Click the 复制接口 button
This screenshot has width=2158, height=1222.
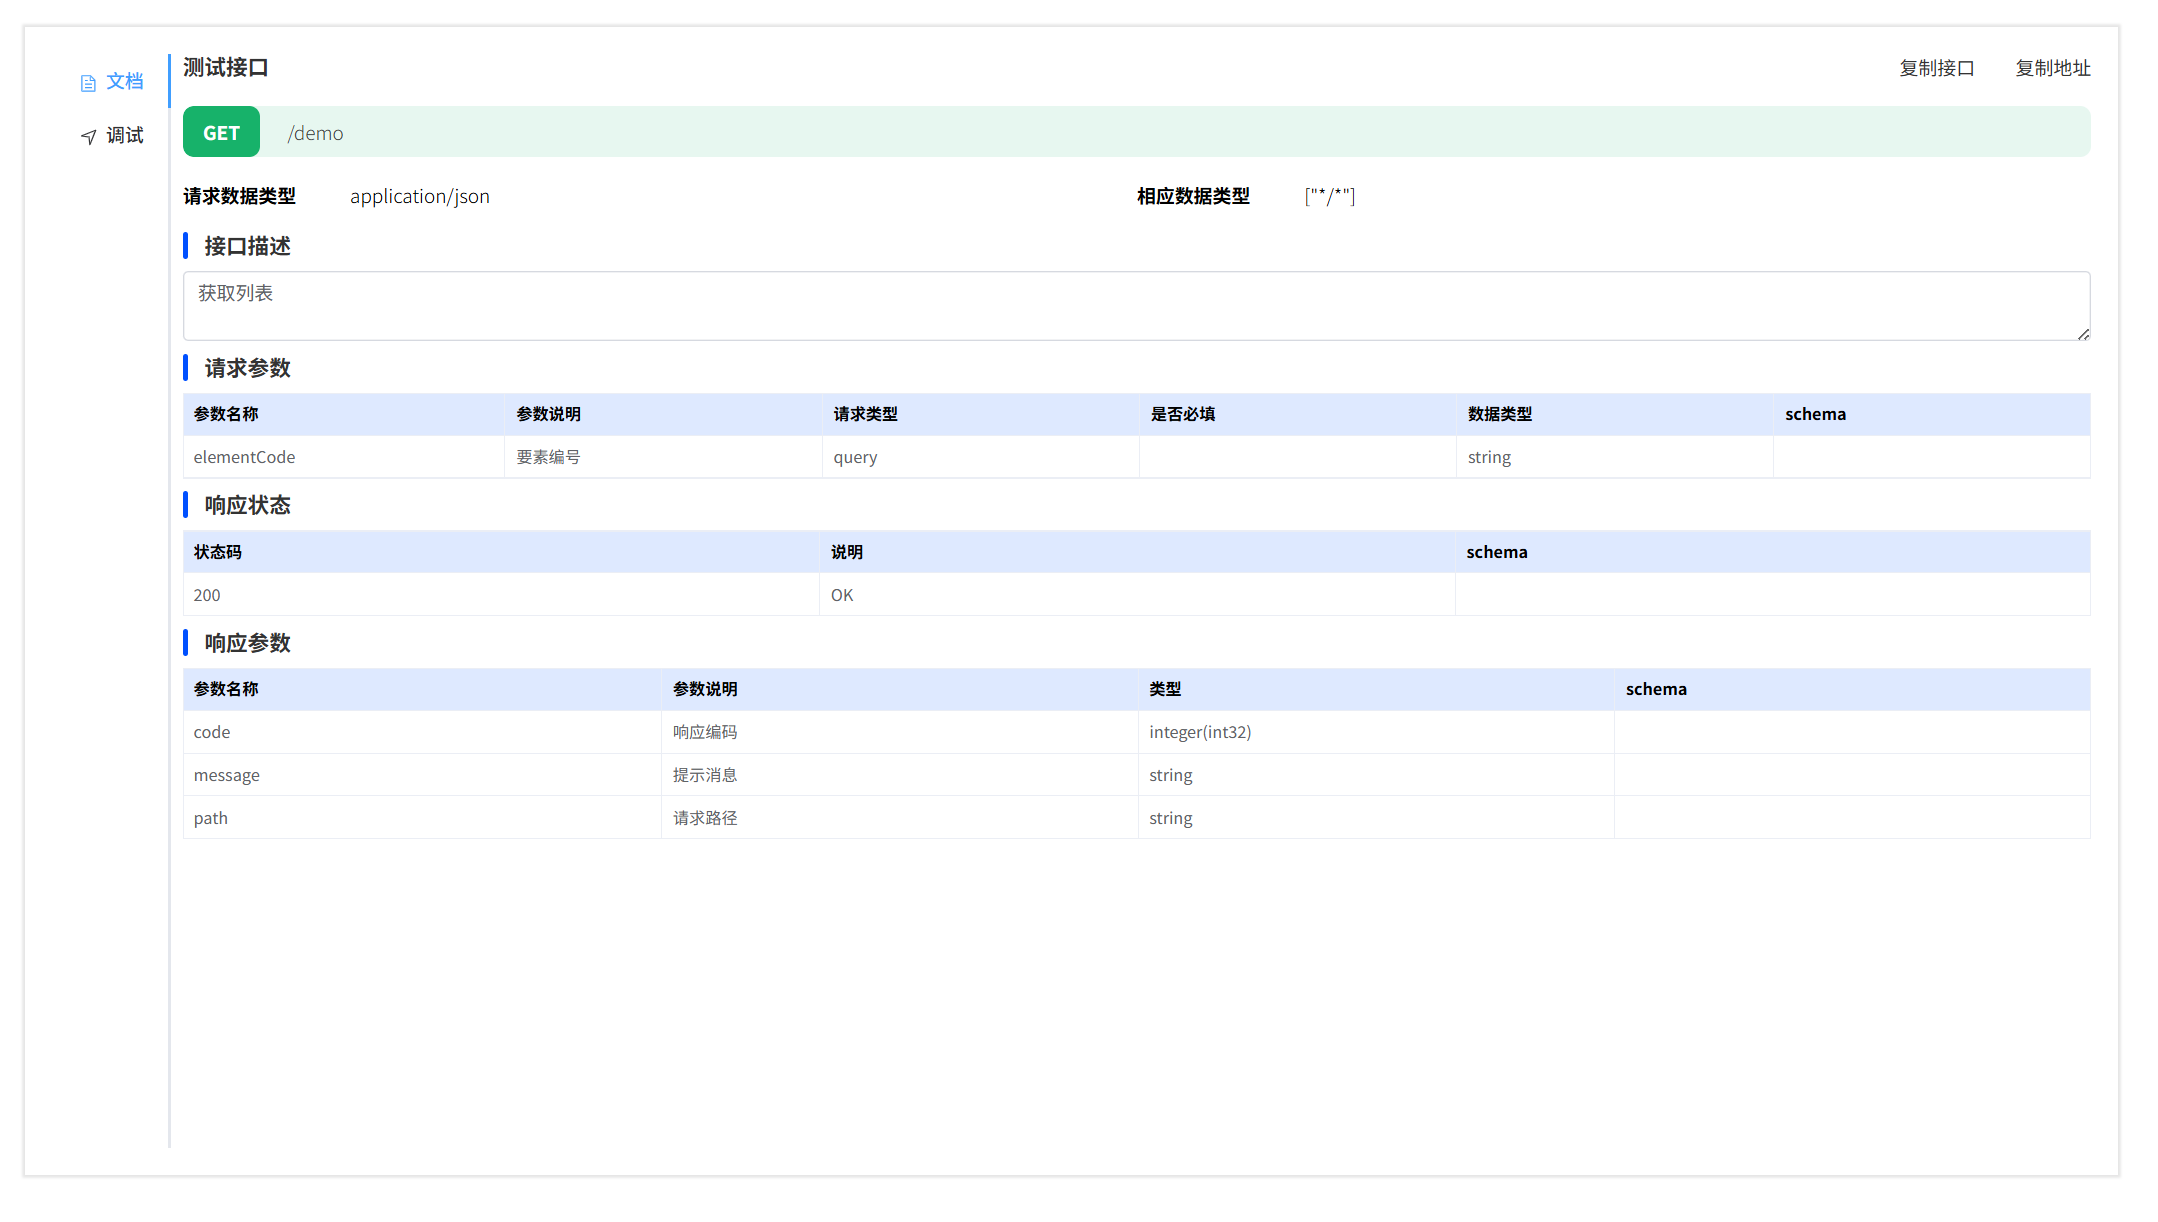pyautogui.click(x=1936, y=68)
